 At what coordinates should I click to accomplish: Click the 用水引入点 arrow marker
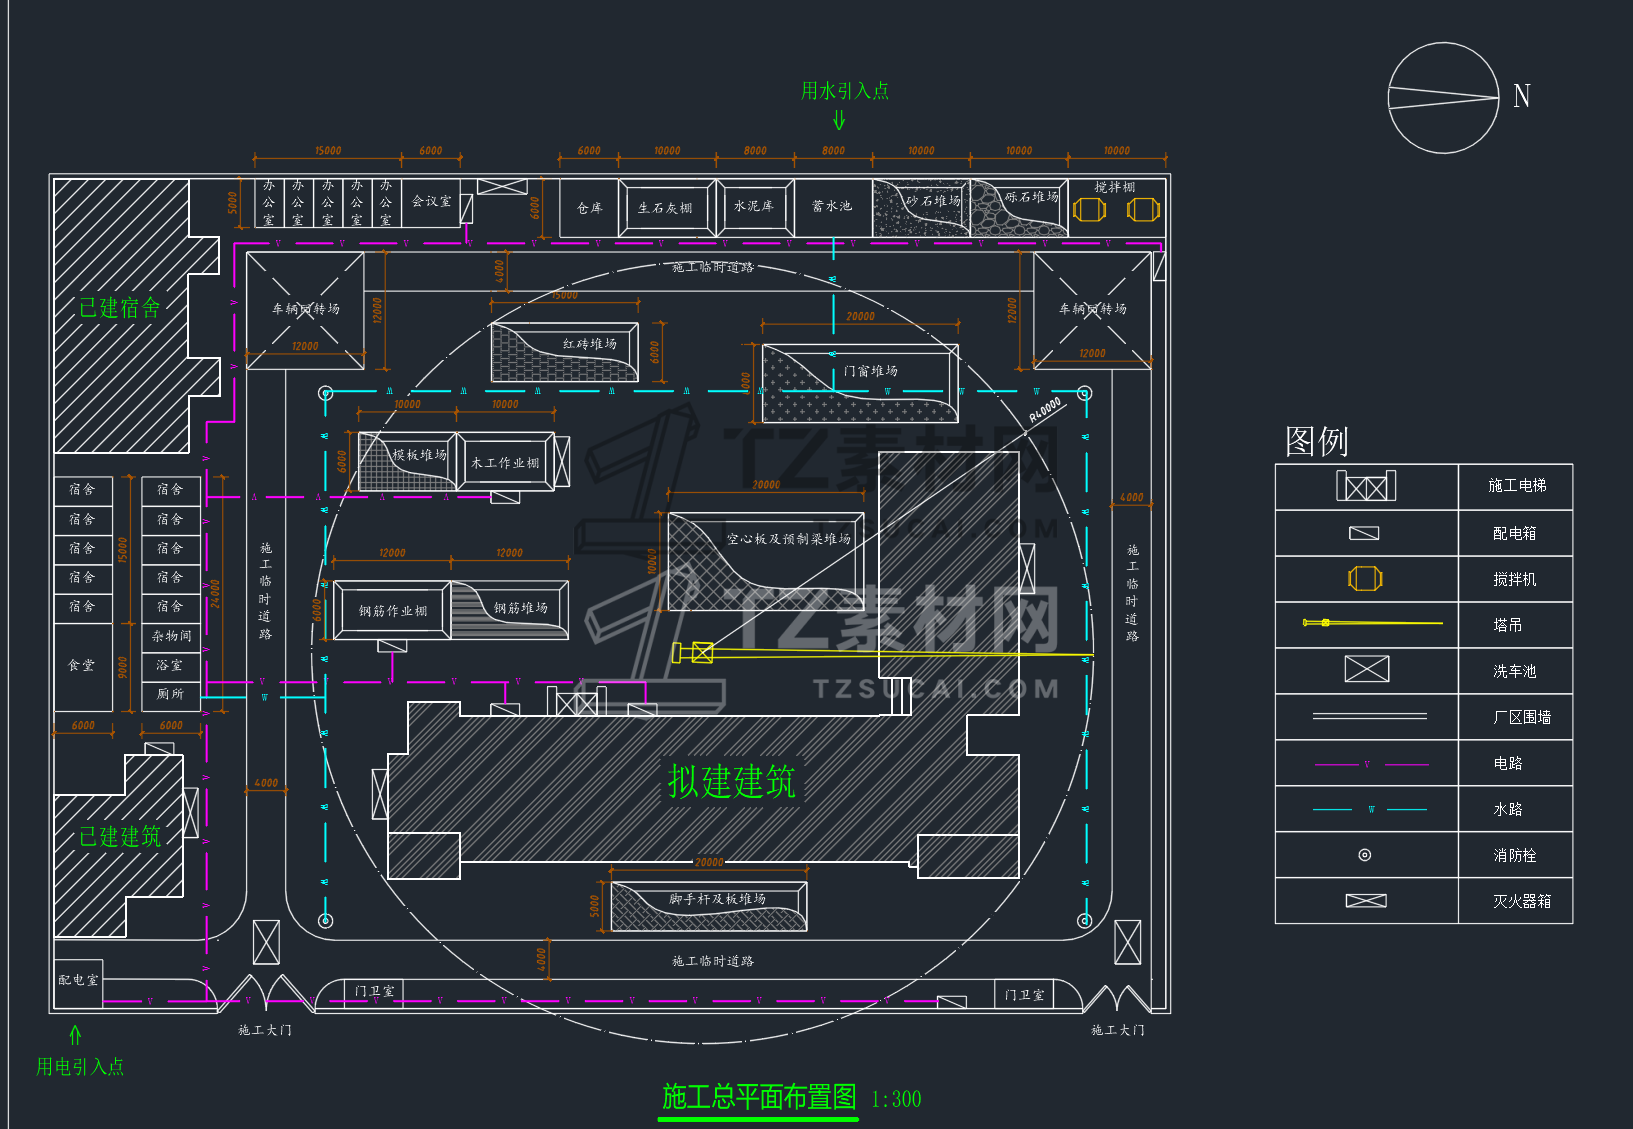839,120
